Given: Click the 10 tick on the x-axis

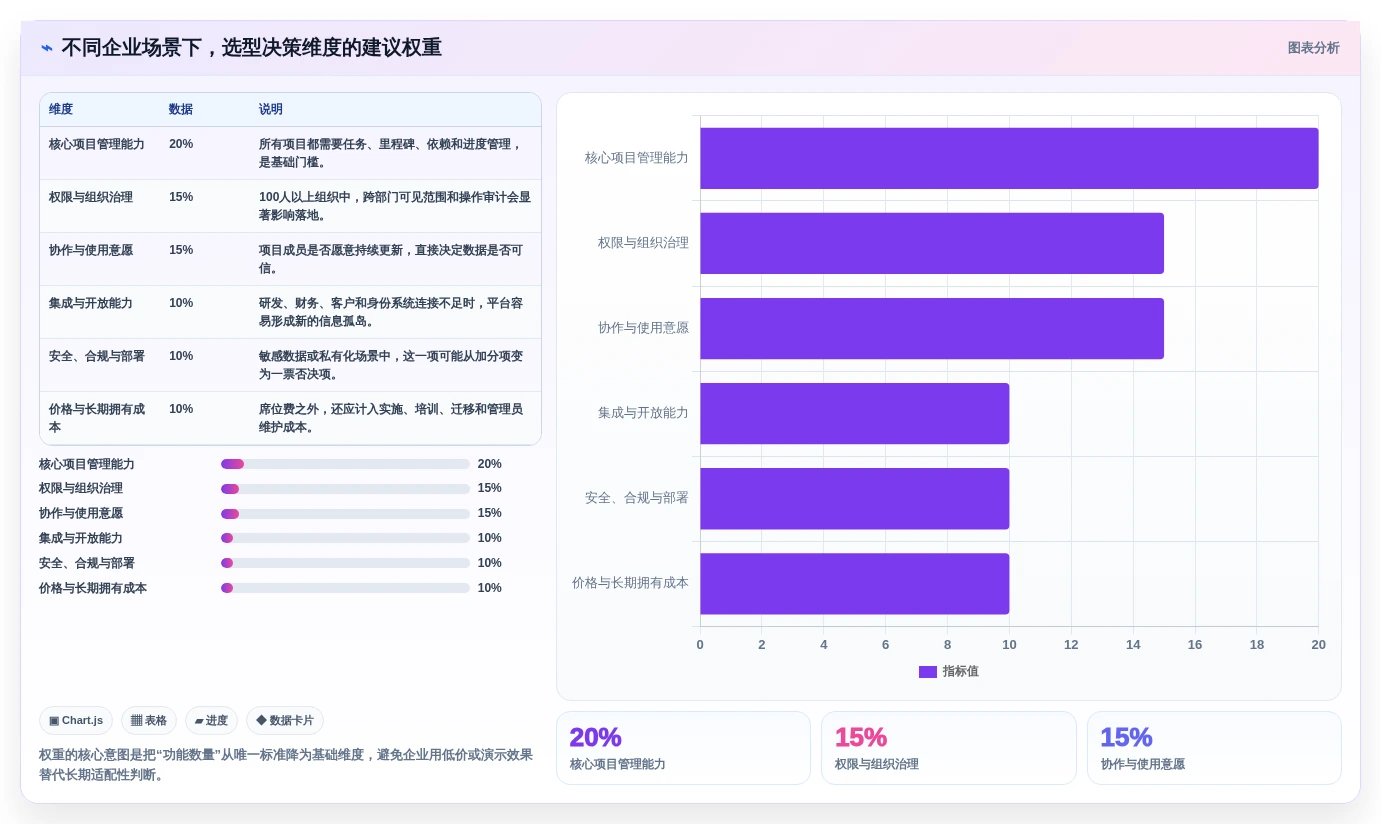Looking at the screenshot, I should click(1009, 645).
